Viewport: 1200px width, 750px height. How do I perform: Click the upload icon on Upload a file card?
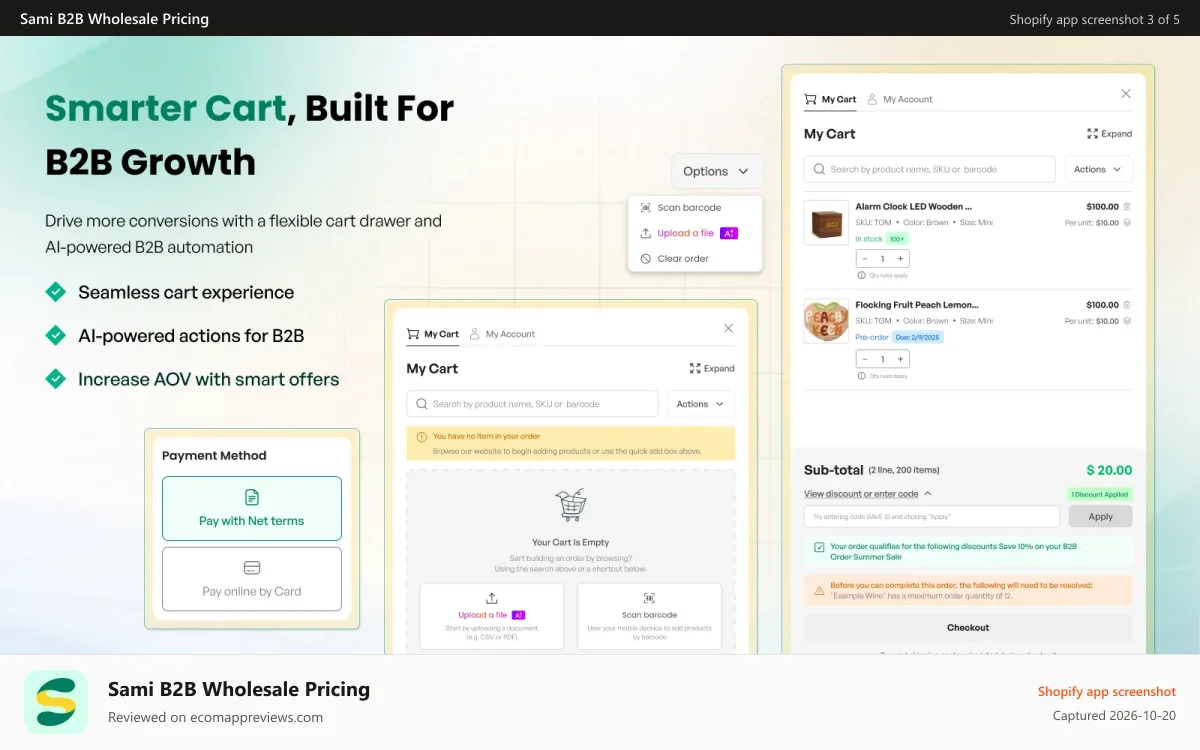click(491, 598)
